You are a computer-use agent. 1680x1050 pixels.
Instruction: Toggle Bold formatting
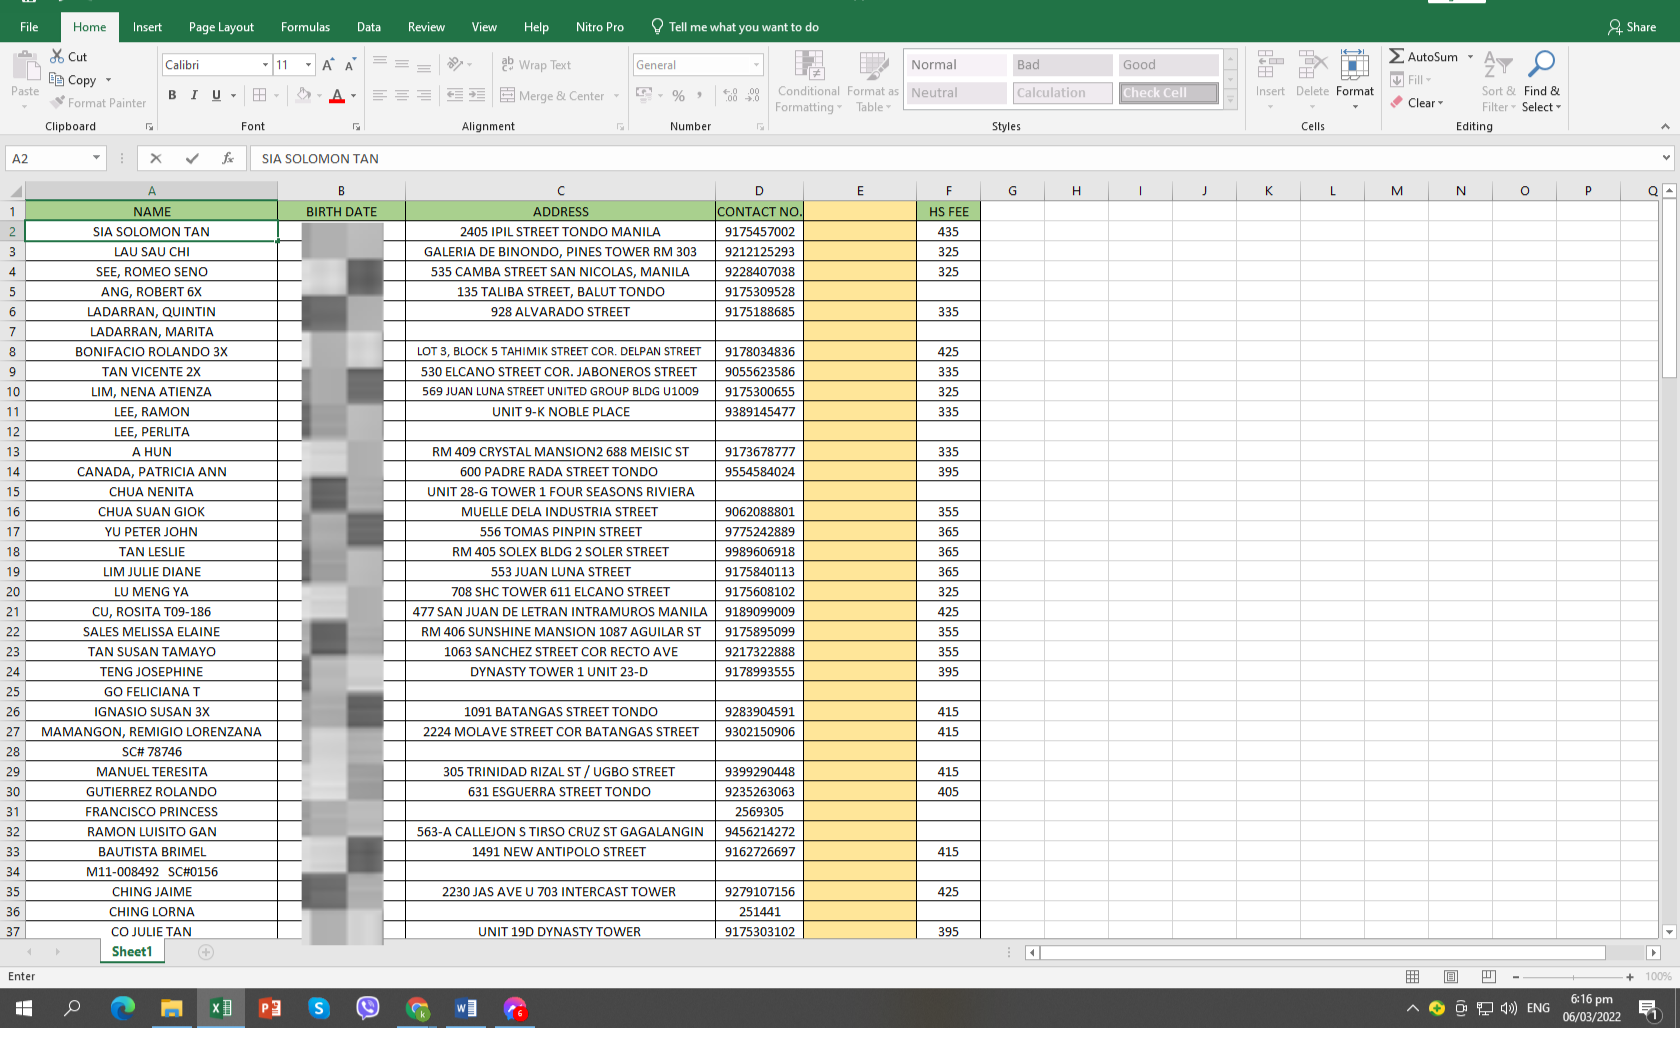coord(172,95)
